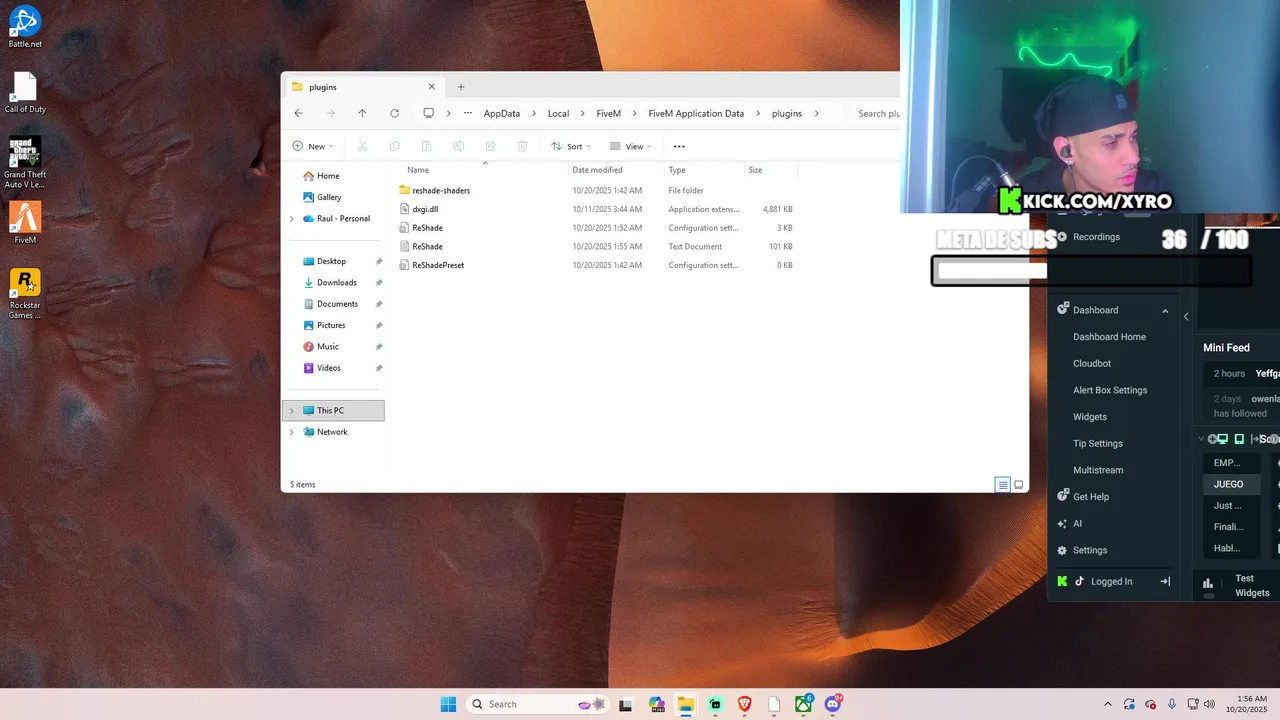Viewport: 1280px width, 720px height.
Task: Click the Share icon in Explorer toolbar
Action: click(x=490, y=146)
